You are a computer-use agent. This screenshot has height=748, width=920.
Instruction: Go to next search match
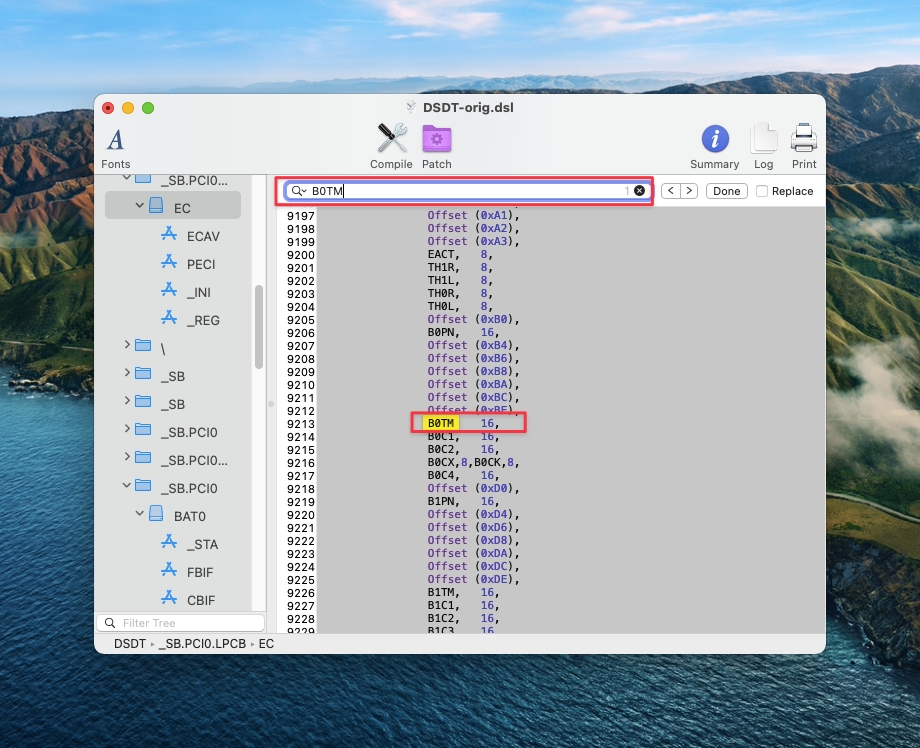(689, 191)
